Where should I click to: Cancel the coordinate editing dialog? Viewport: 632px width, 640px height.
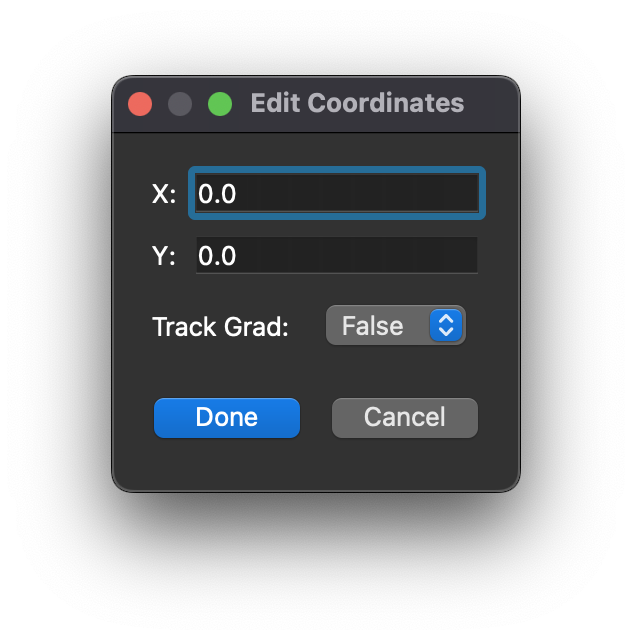click(405, 418)
